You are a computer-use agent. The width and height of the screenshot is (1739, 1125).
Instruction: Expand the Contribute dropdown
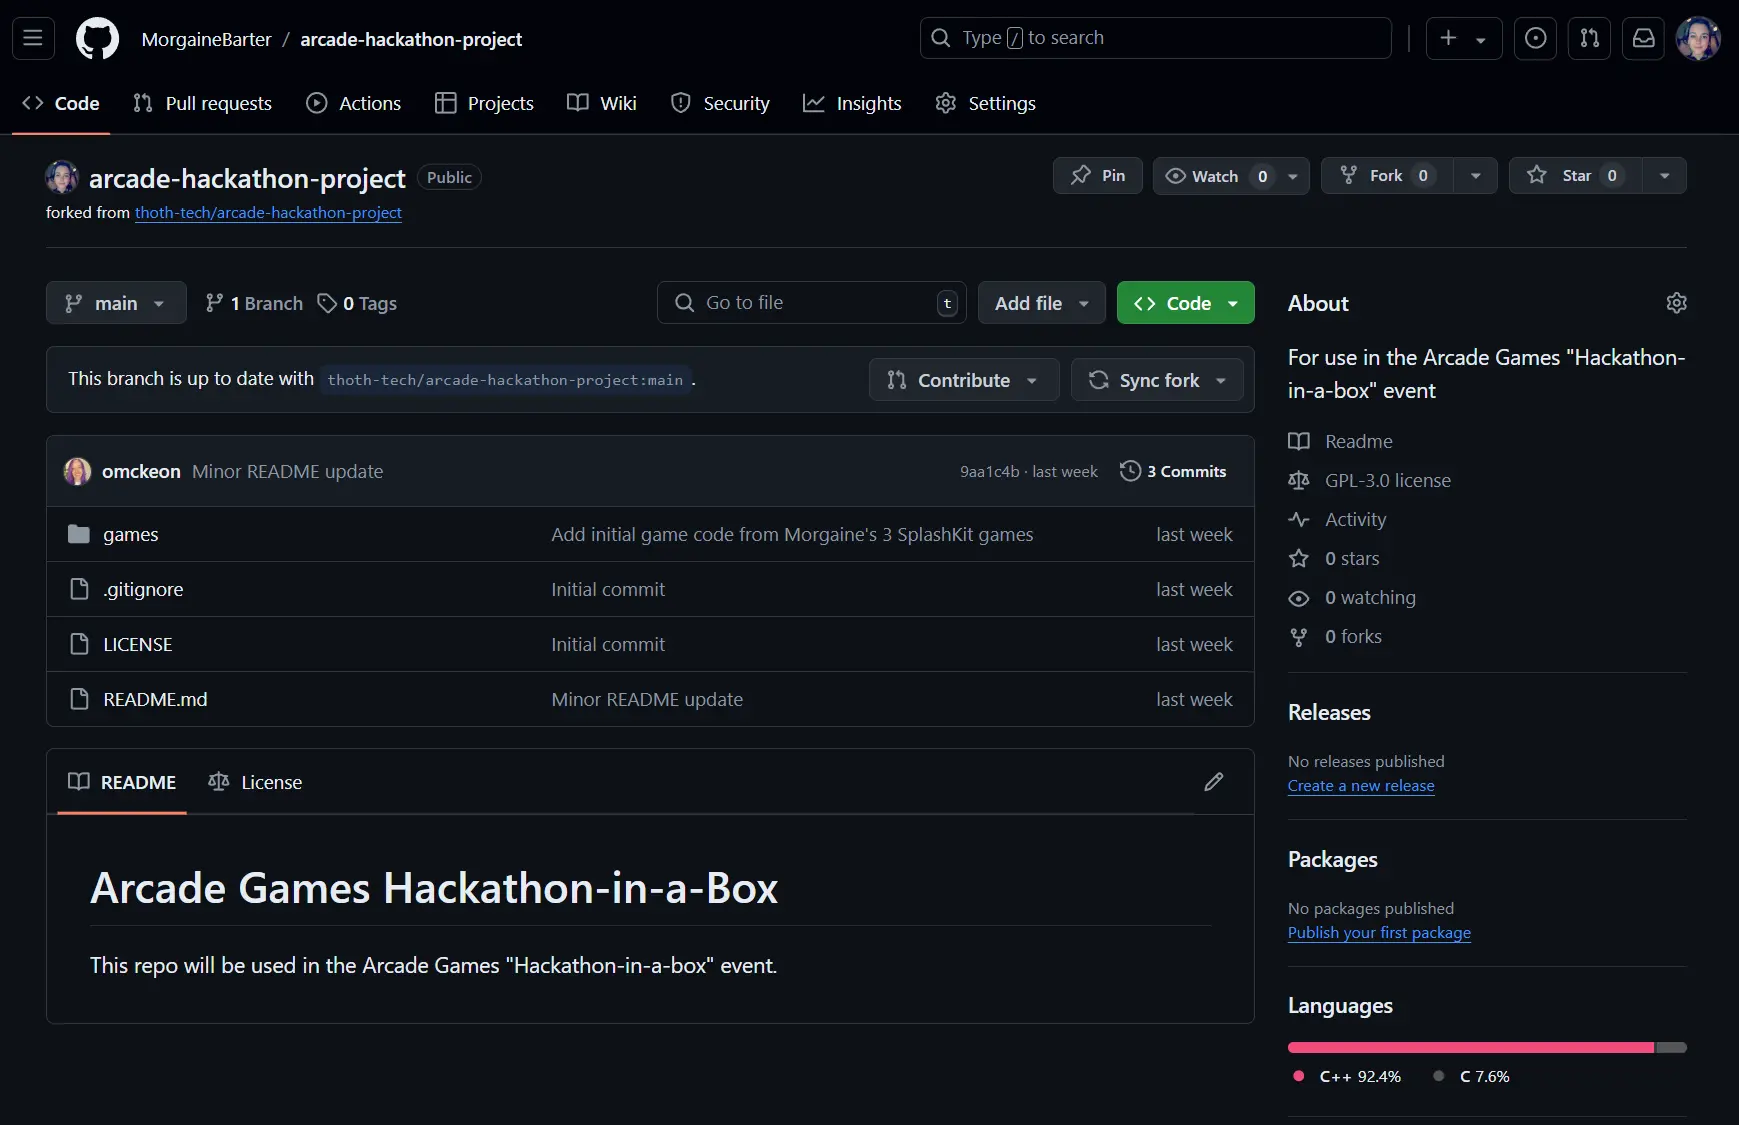click(964, 380)
